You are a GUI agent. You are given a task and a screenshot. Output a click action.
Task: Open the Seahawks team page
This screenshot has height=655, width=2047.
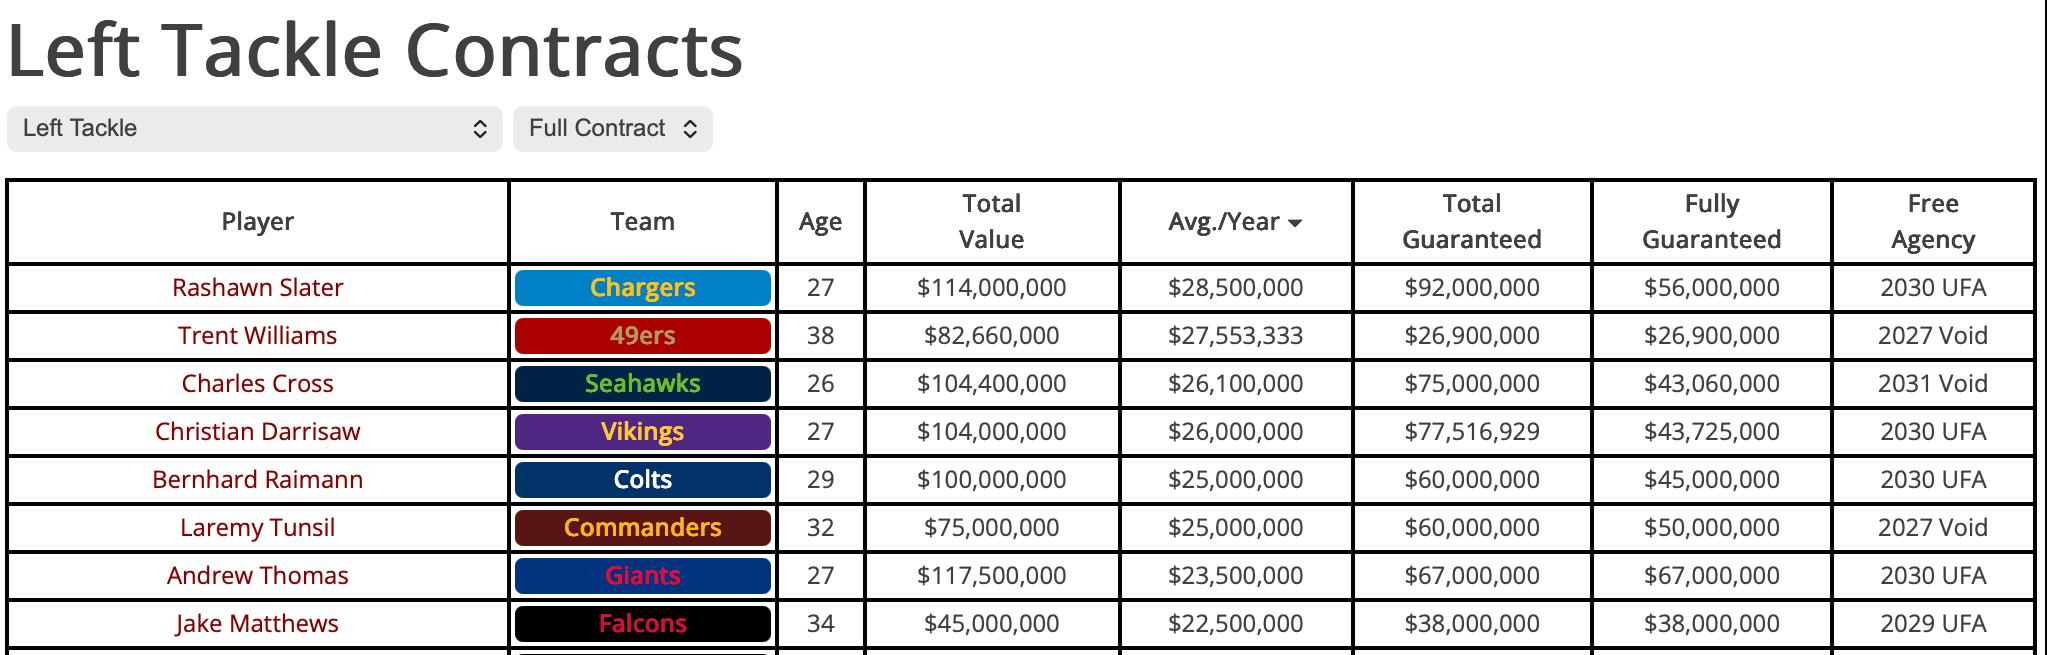tap(642, 384)
